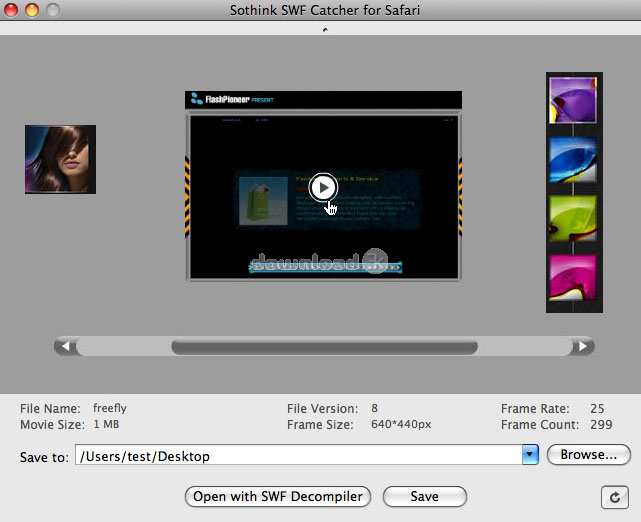Select the blue abstract thumbnail
The image size is (641, 522).
(573, 159)
